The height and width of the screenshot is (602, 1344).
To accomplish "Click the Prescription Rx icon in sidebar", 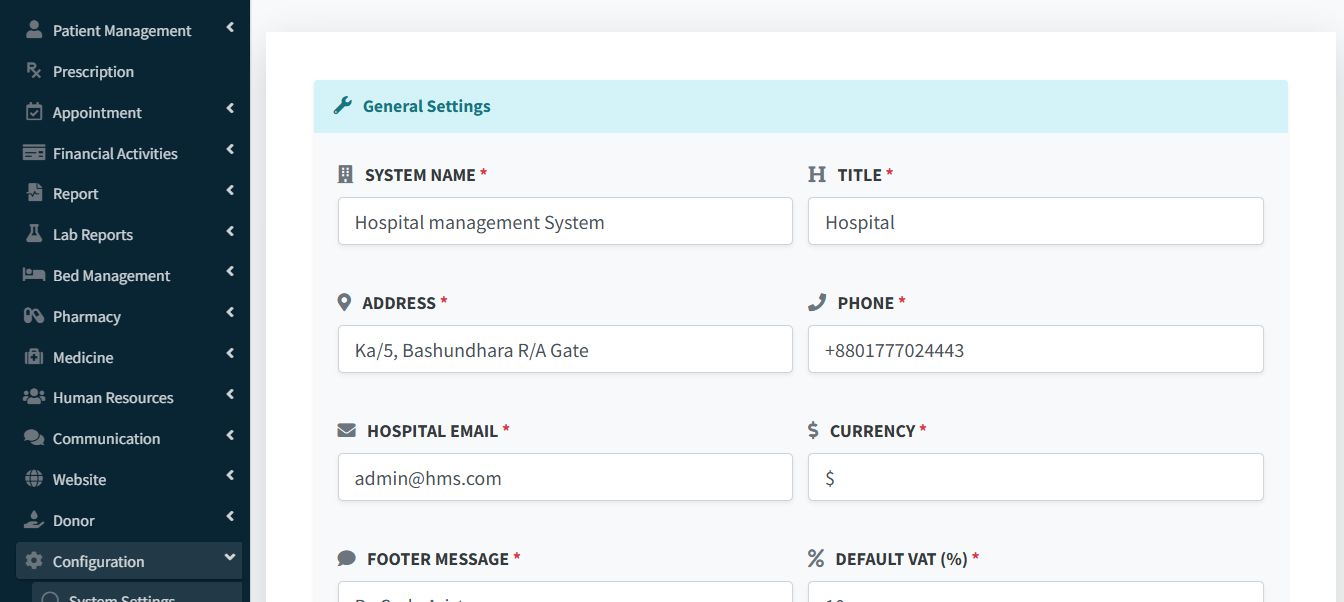I will pyautogui.click(x=34, y=71).
